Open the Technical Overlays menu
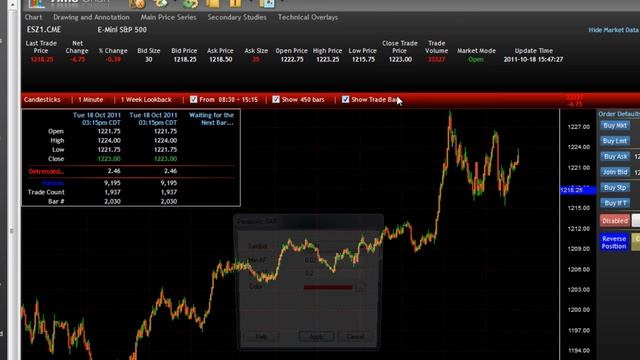The width and height of the screenshot is (640, 360). [x=308, y=17]
